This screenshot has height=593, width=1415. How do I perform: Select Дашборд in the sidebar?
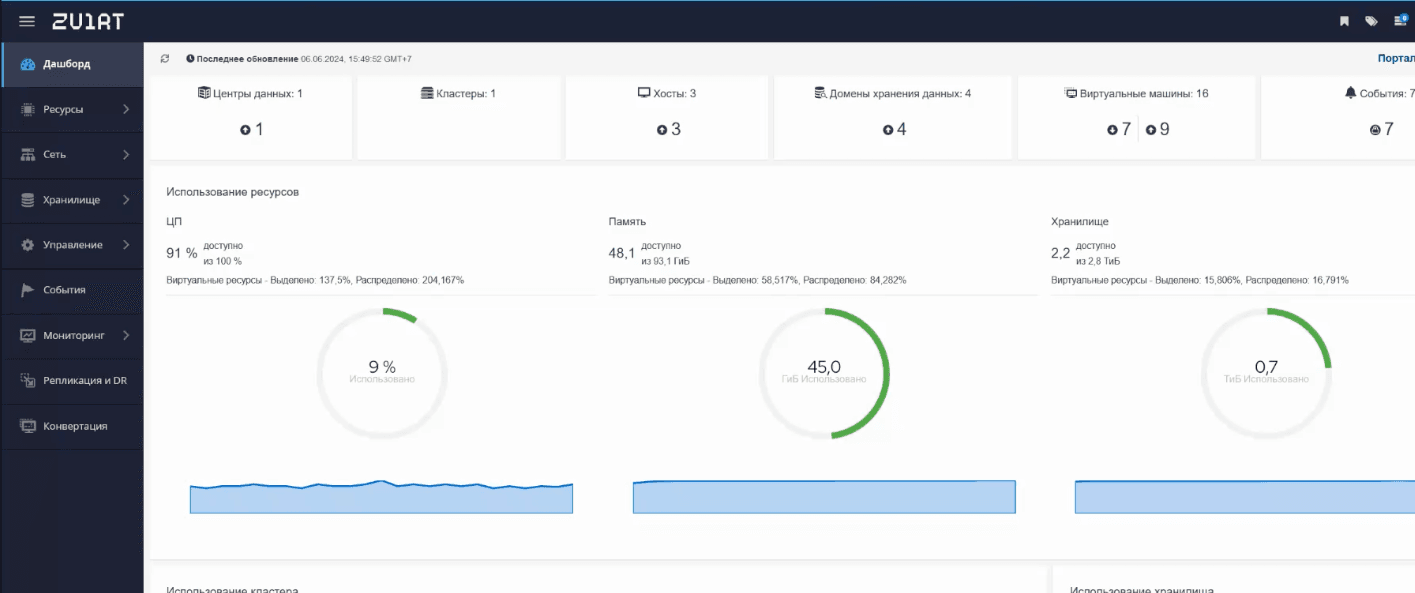(x=66, y=64)
